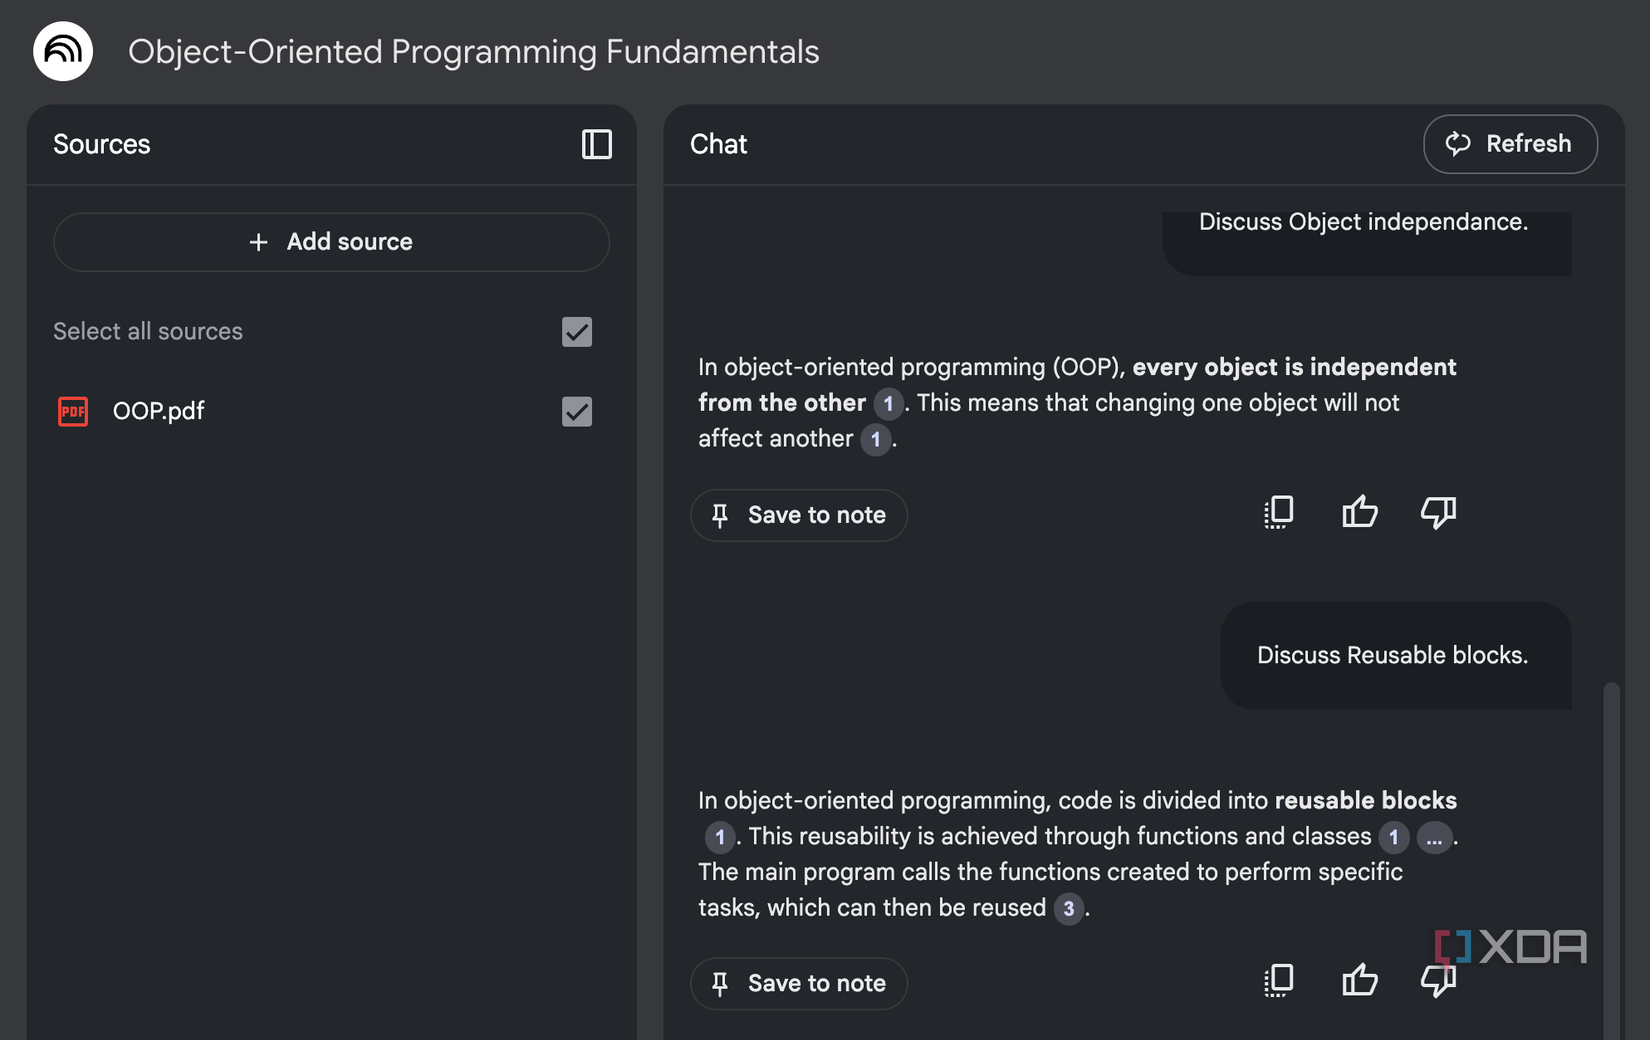Thumbs up the object independence answer
Screen dimensions: 1650x1040
1359,513
